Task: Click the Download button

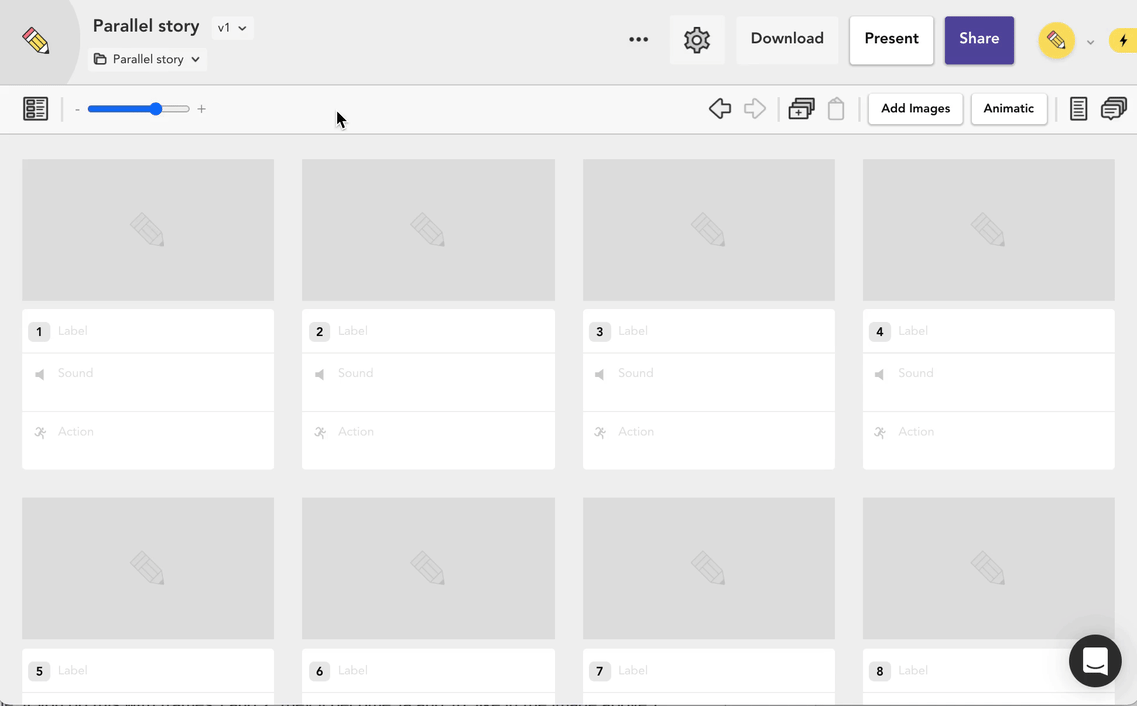Action: [x=787, y=39]
